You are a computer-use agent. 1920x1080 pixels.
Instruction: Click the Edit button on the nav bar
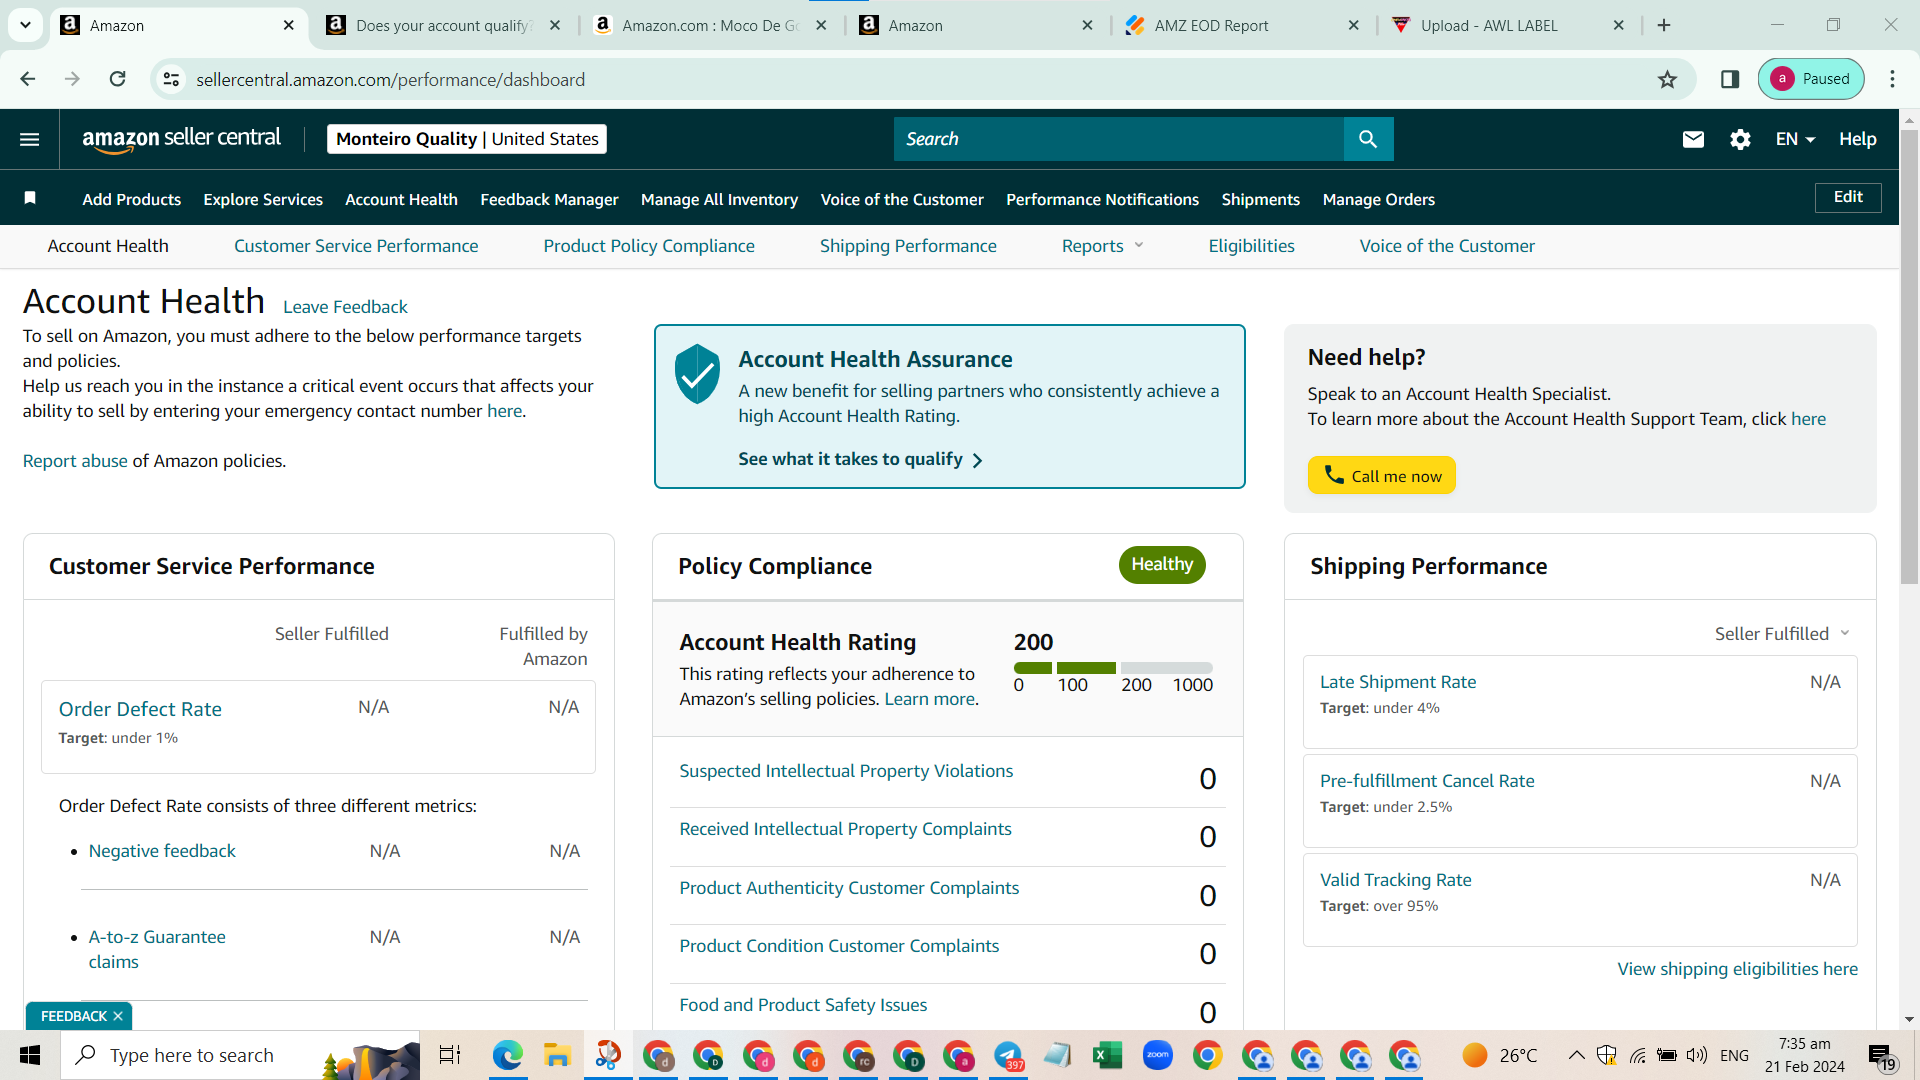tap(1848, 197)
